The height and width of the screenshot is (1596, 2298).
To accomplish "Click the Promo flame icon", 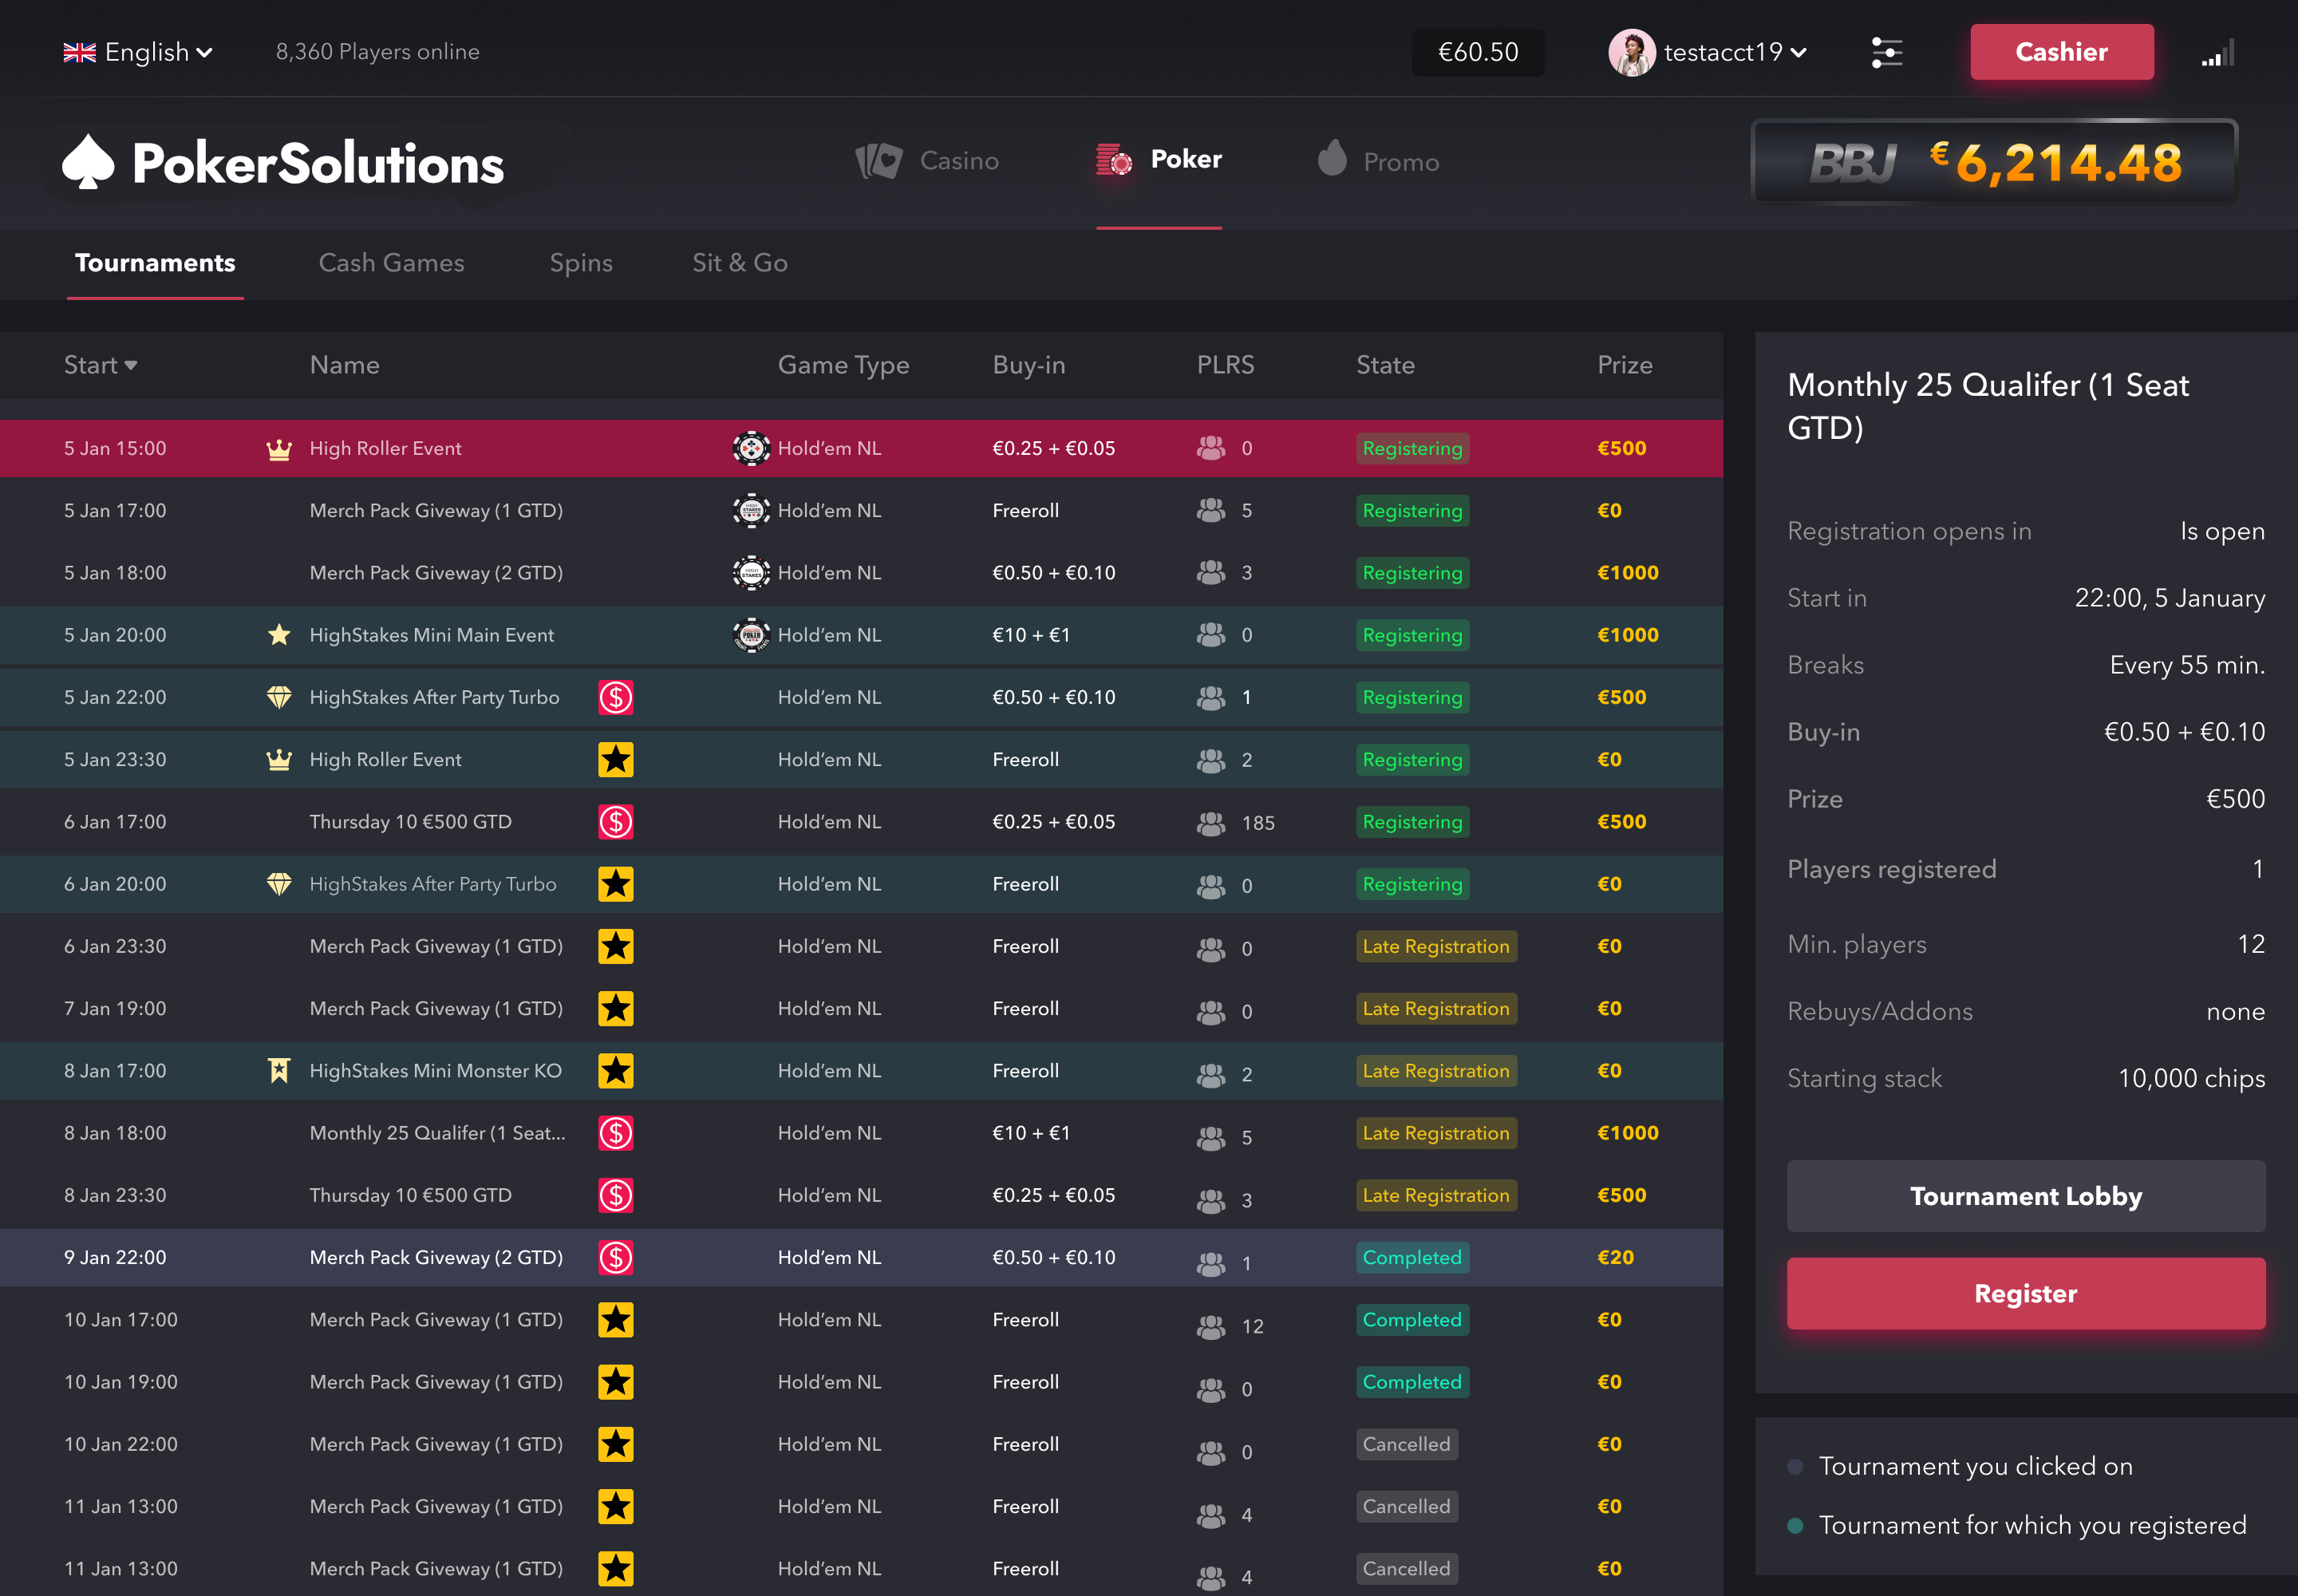I will point(1332,158).
